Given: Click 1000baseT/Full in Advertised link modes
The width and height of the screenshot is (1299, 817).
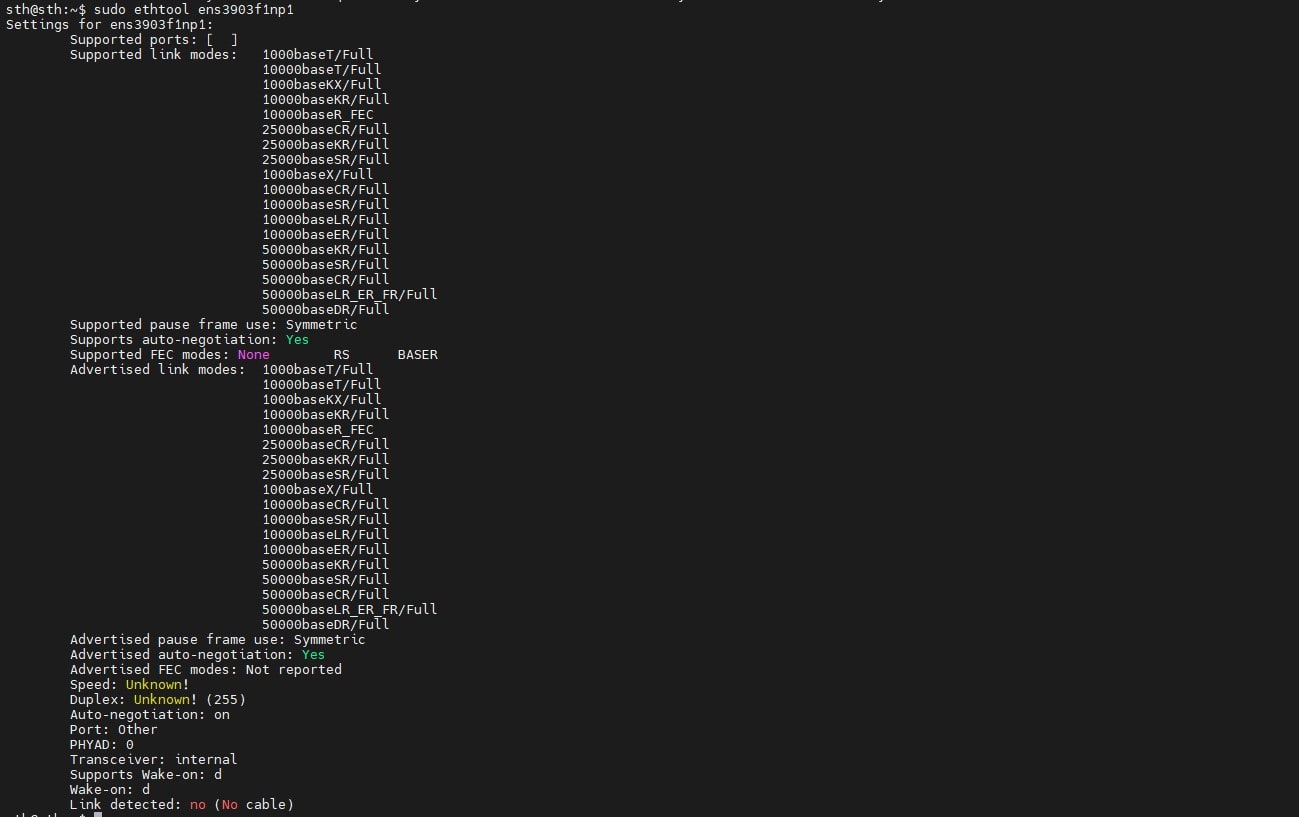Looking at the screenshot, I should tap(317, 369).
